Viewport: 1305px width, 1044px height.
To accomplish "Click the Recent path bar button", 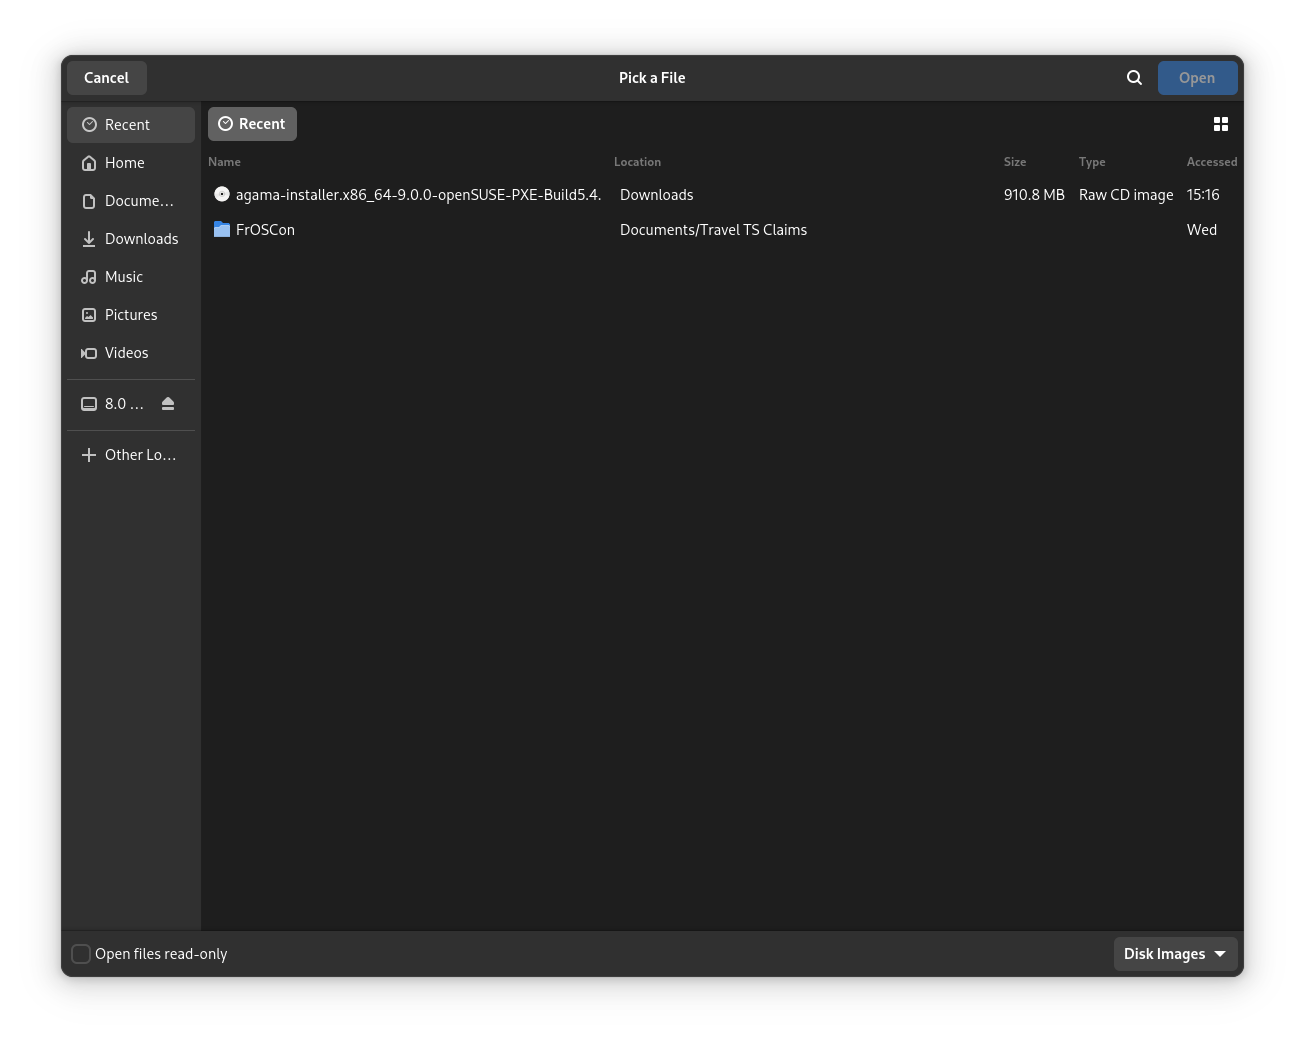I will [252, 124].
